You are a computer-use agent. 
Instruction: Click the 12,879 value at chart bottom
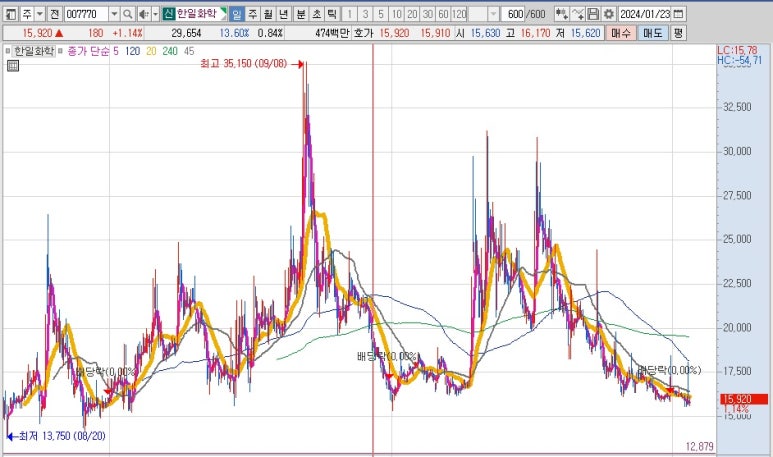click(700, 446)
